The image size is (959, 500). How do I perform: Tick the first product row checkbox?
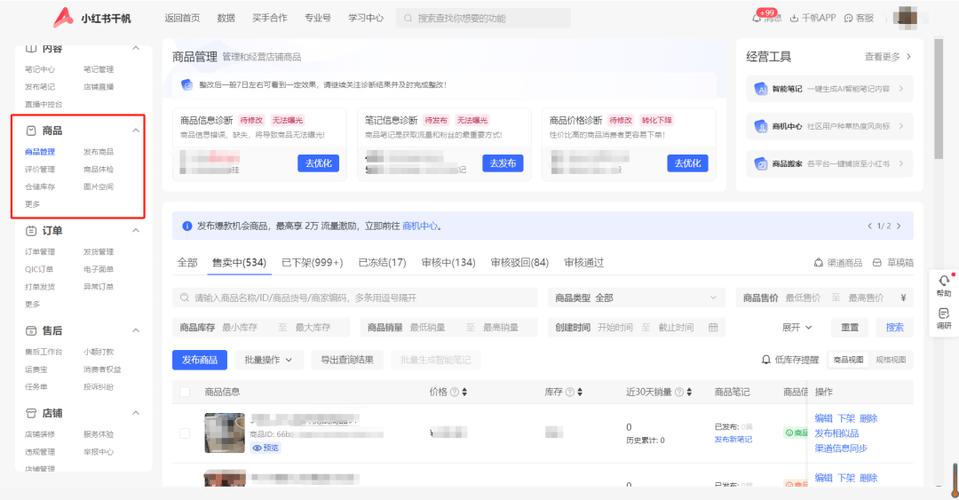[185, 433]
